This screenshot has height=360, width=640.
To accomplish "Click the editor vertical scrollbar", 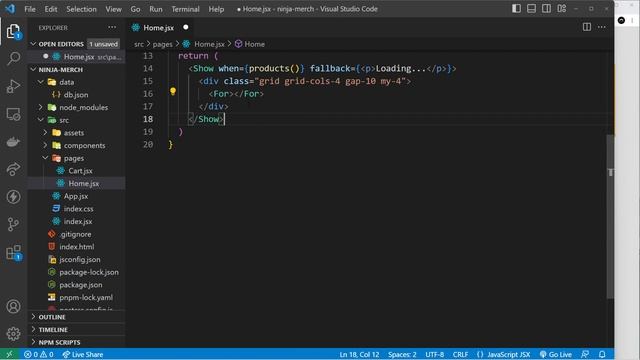I will pos(610,216).
